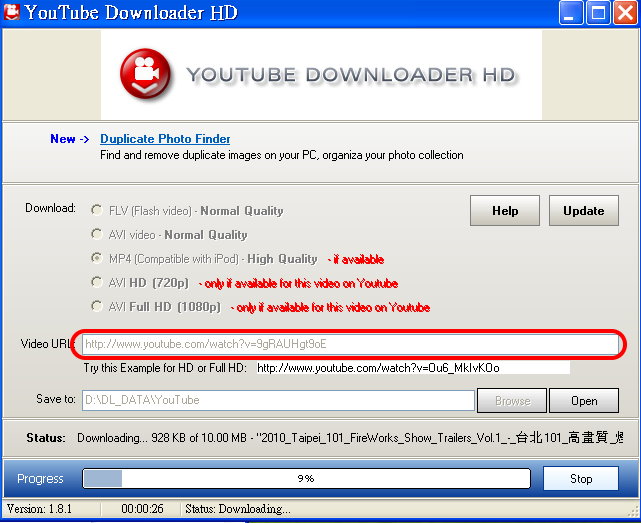Viewport: 641px width, 523px height.
Task: Click the Save to path field
Action: coord(278,400)
